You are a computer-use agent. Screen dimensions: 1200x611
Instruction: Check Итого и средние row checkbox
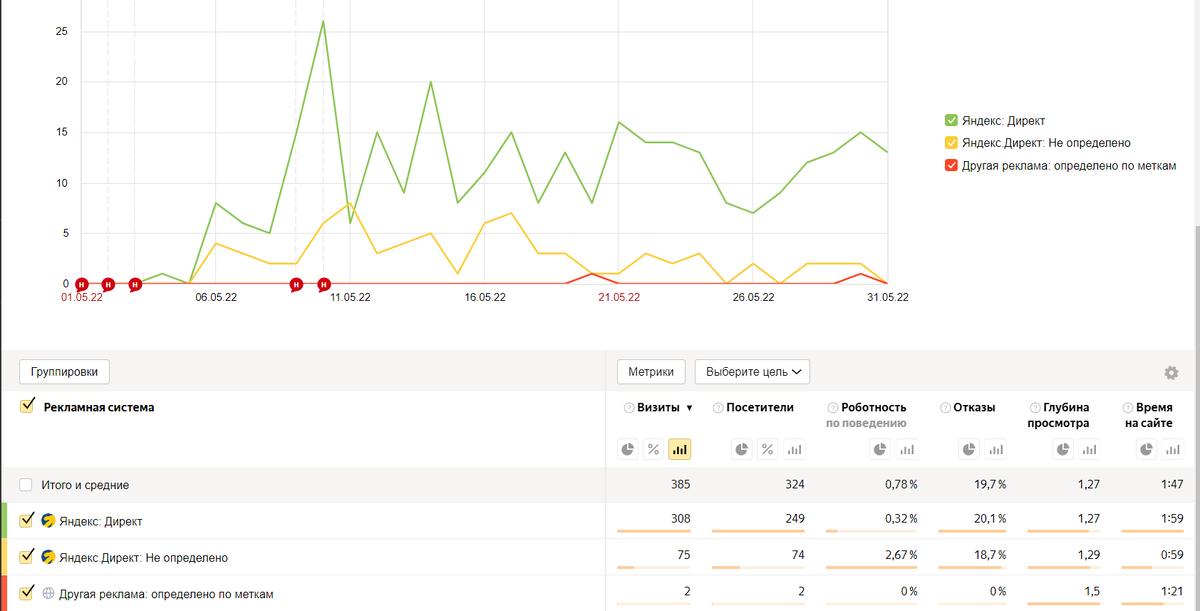[26, 485]
